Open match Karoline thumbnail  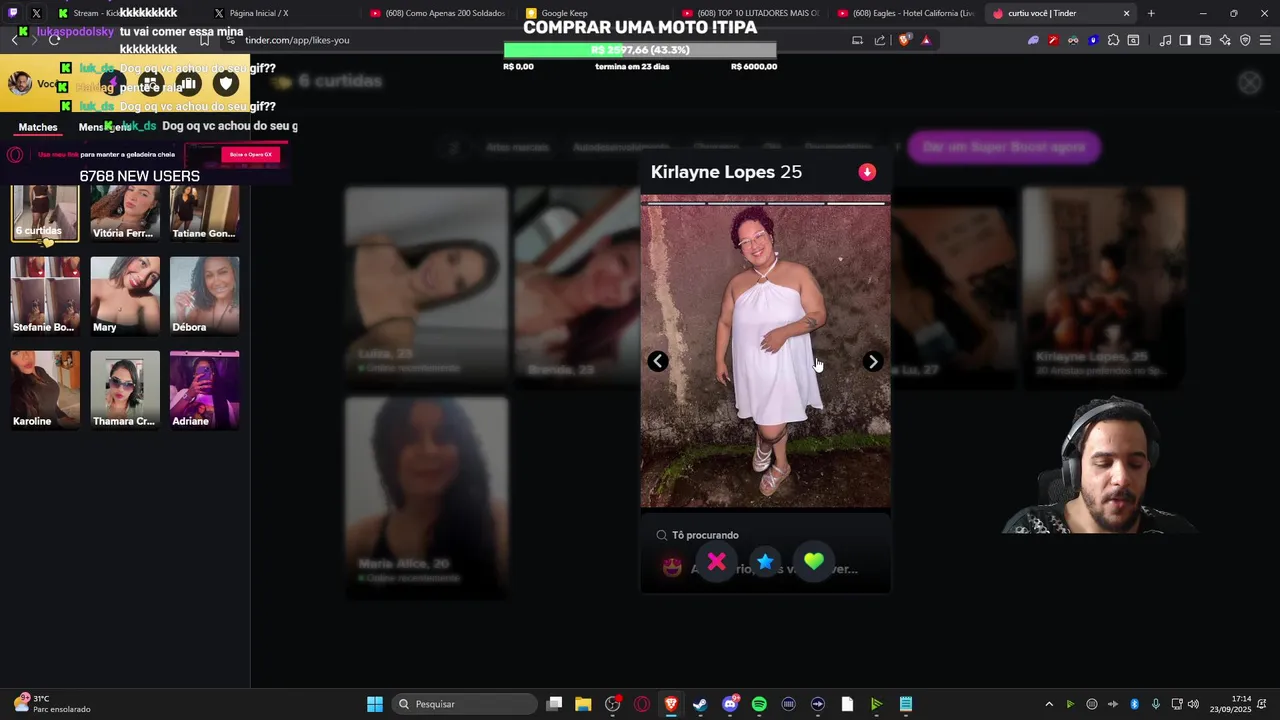click(45, 390)
